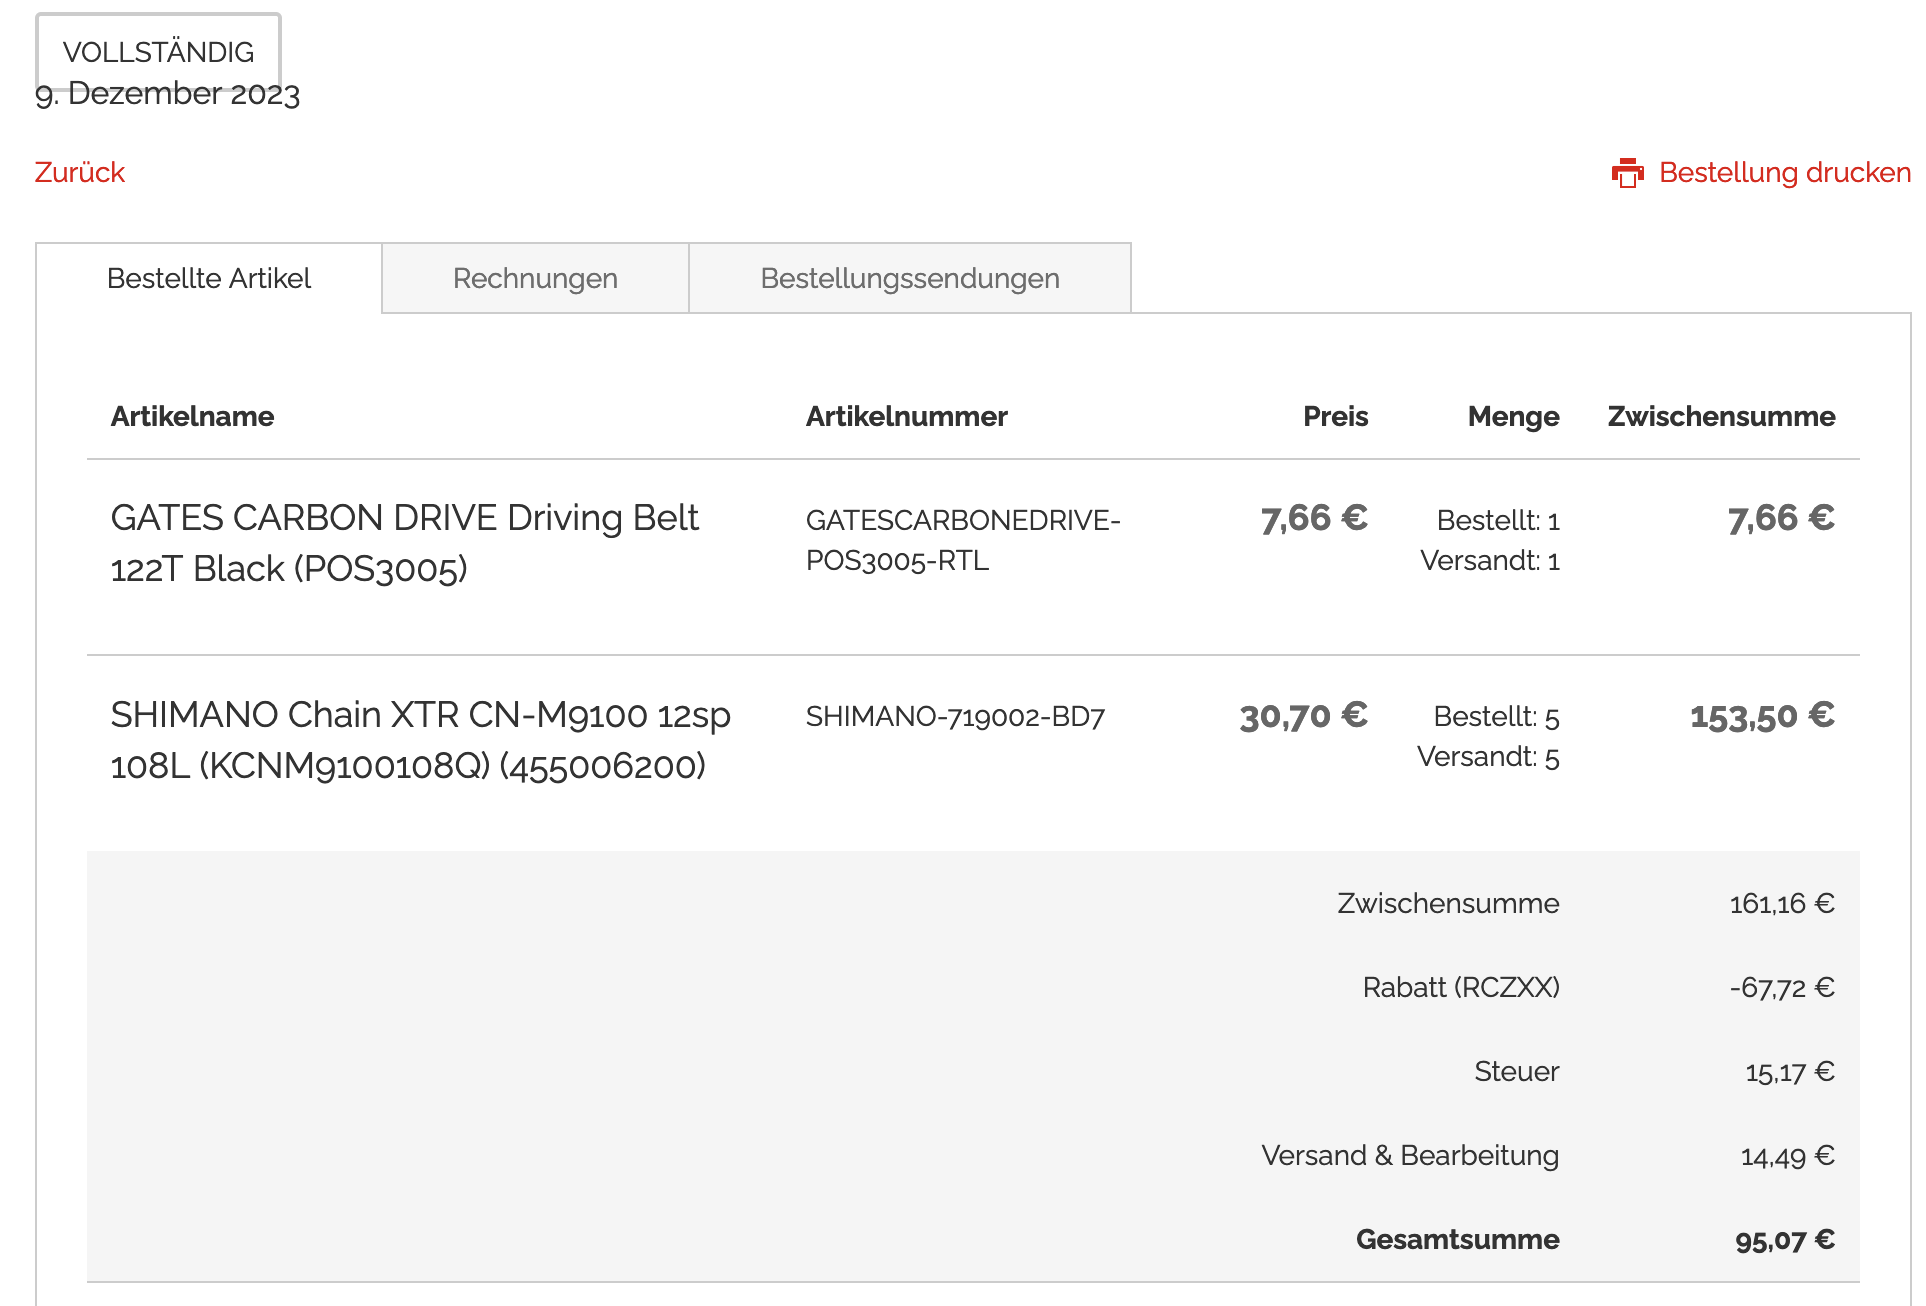The height and width of the screenshot is (1306, 1926).
Task: Click the Bestellung drucken link
Action: pos(1784,173)
